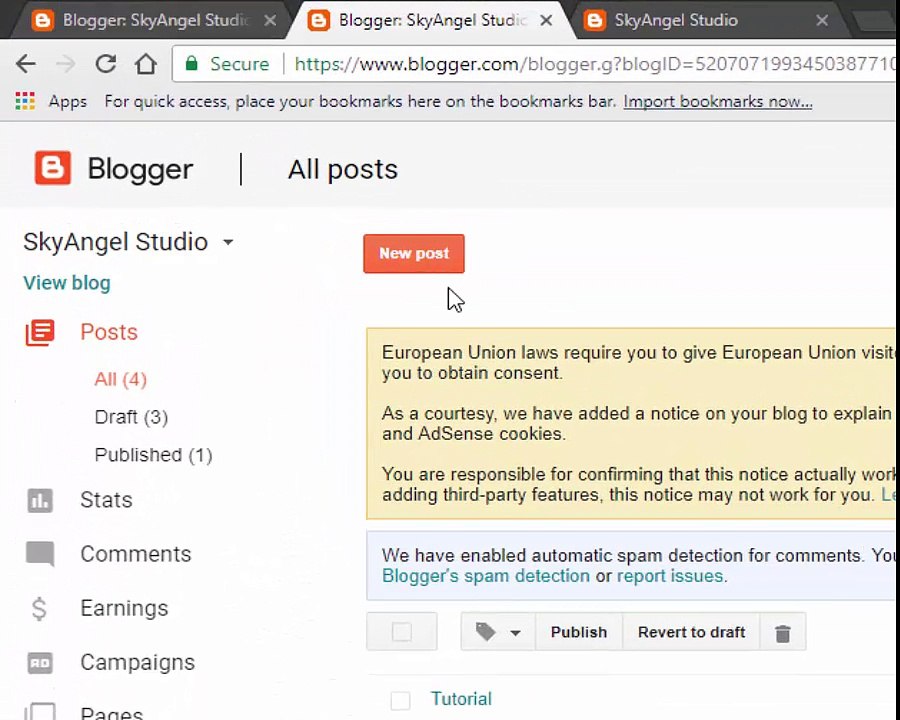Click favicon of SkyAngel Studio tab
This screenshot has width=900, height=720.
point(595,20)
